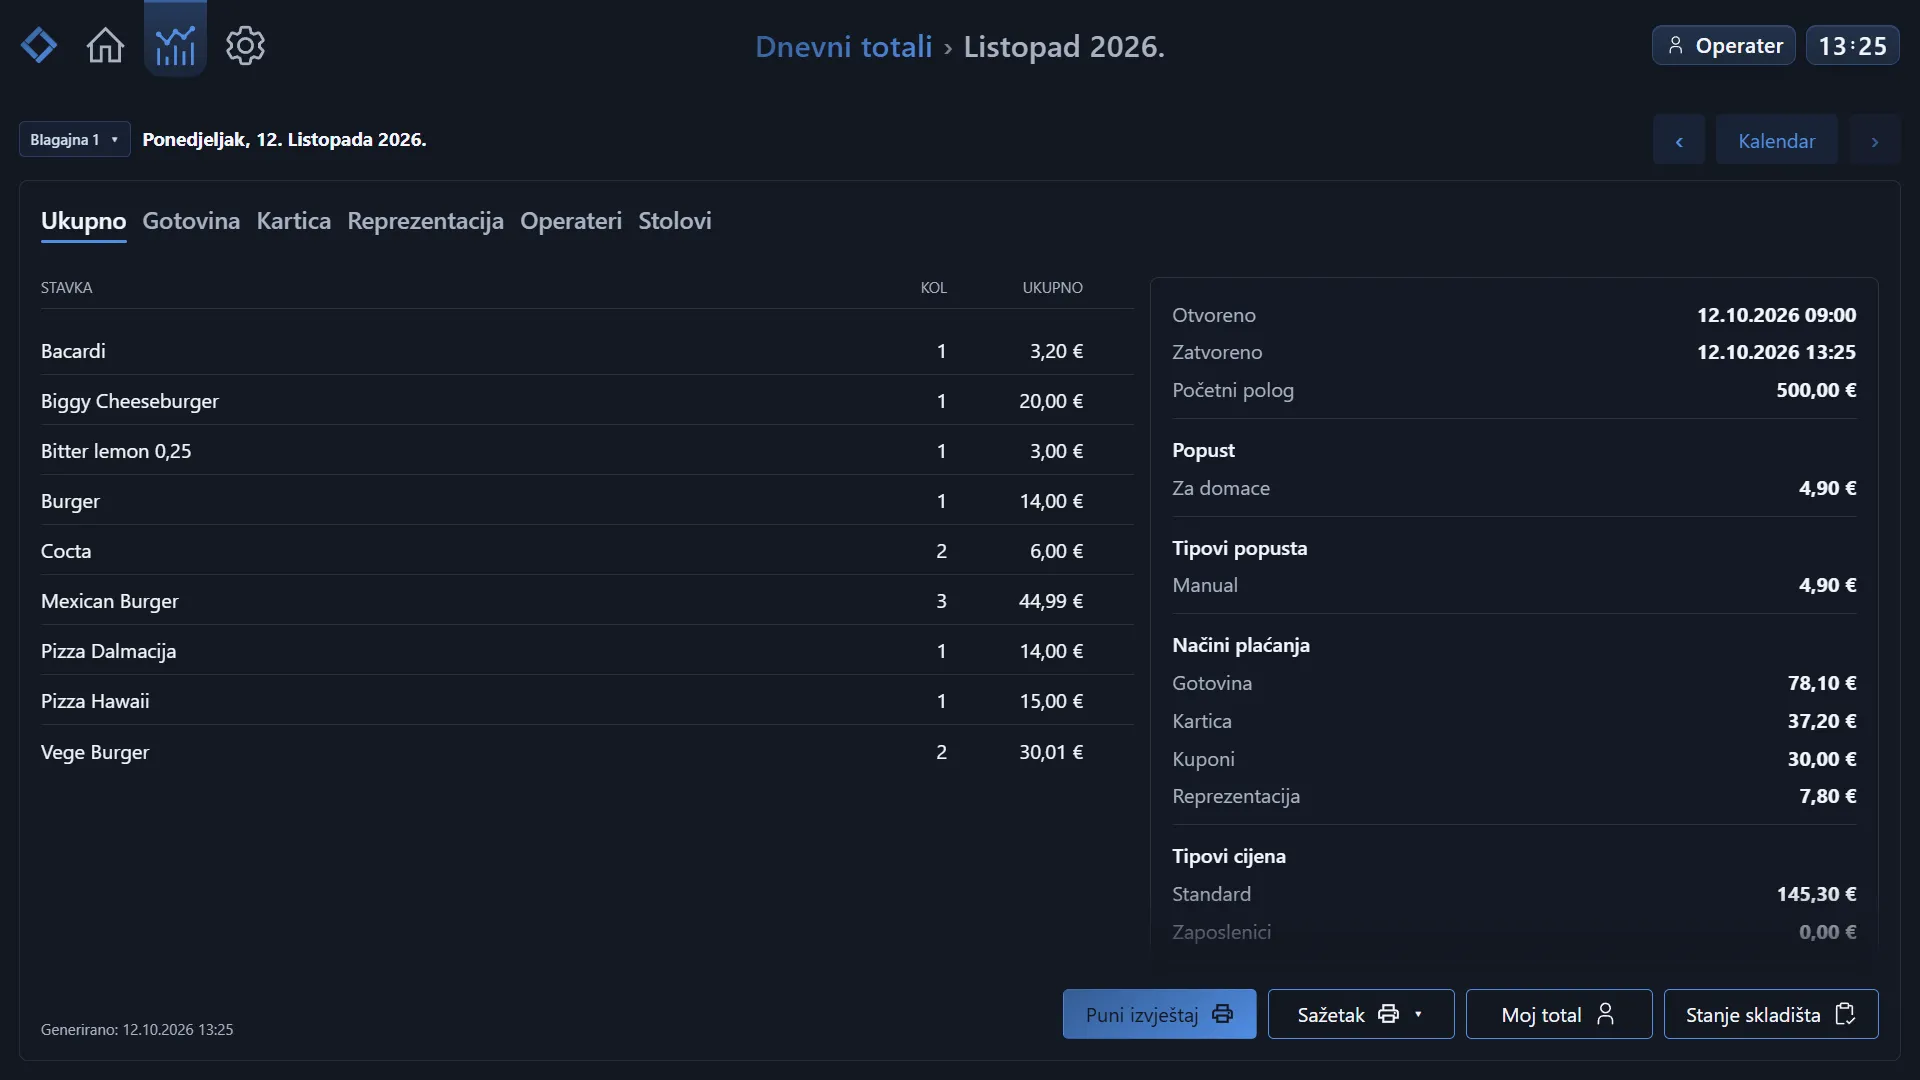Select the Biggy Cheeseburger row
The image size is (1920, 1080).
[x=586, y=401]
